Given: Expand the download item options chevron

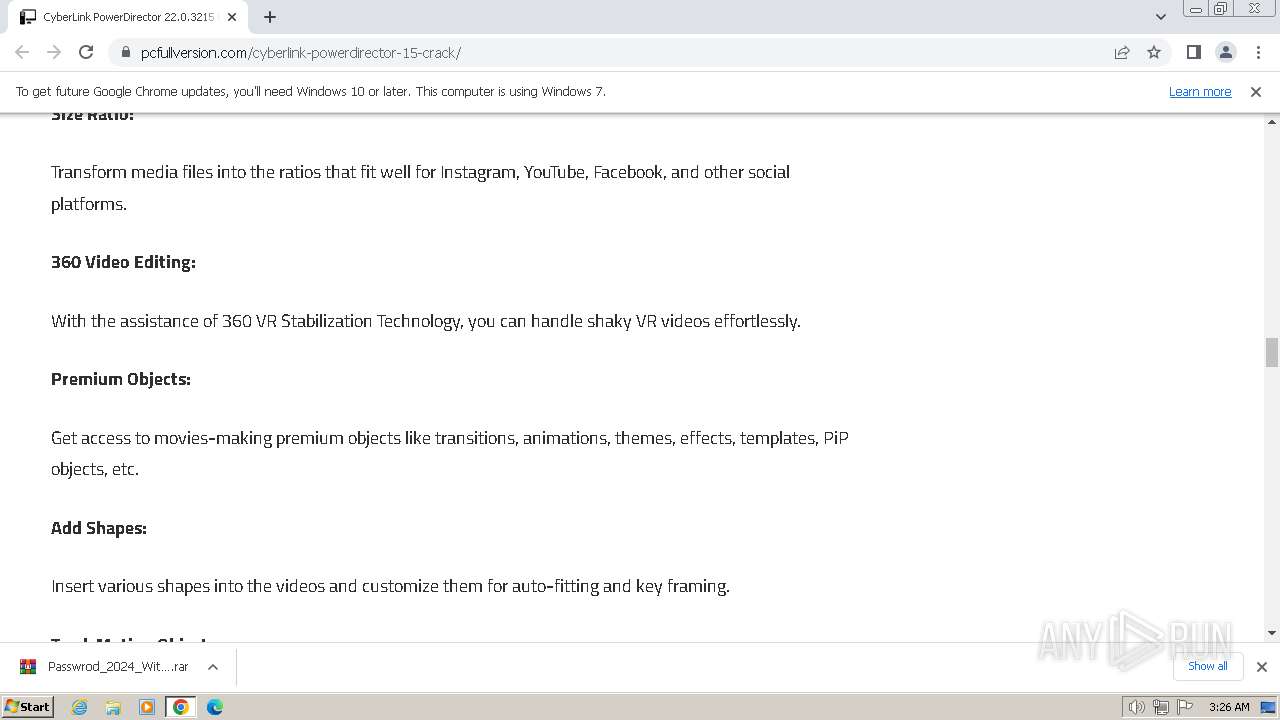Looking at the screenshot, I should [x=213, y=667].
